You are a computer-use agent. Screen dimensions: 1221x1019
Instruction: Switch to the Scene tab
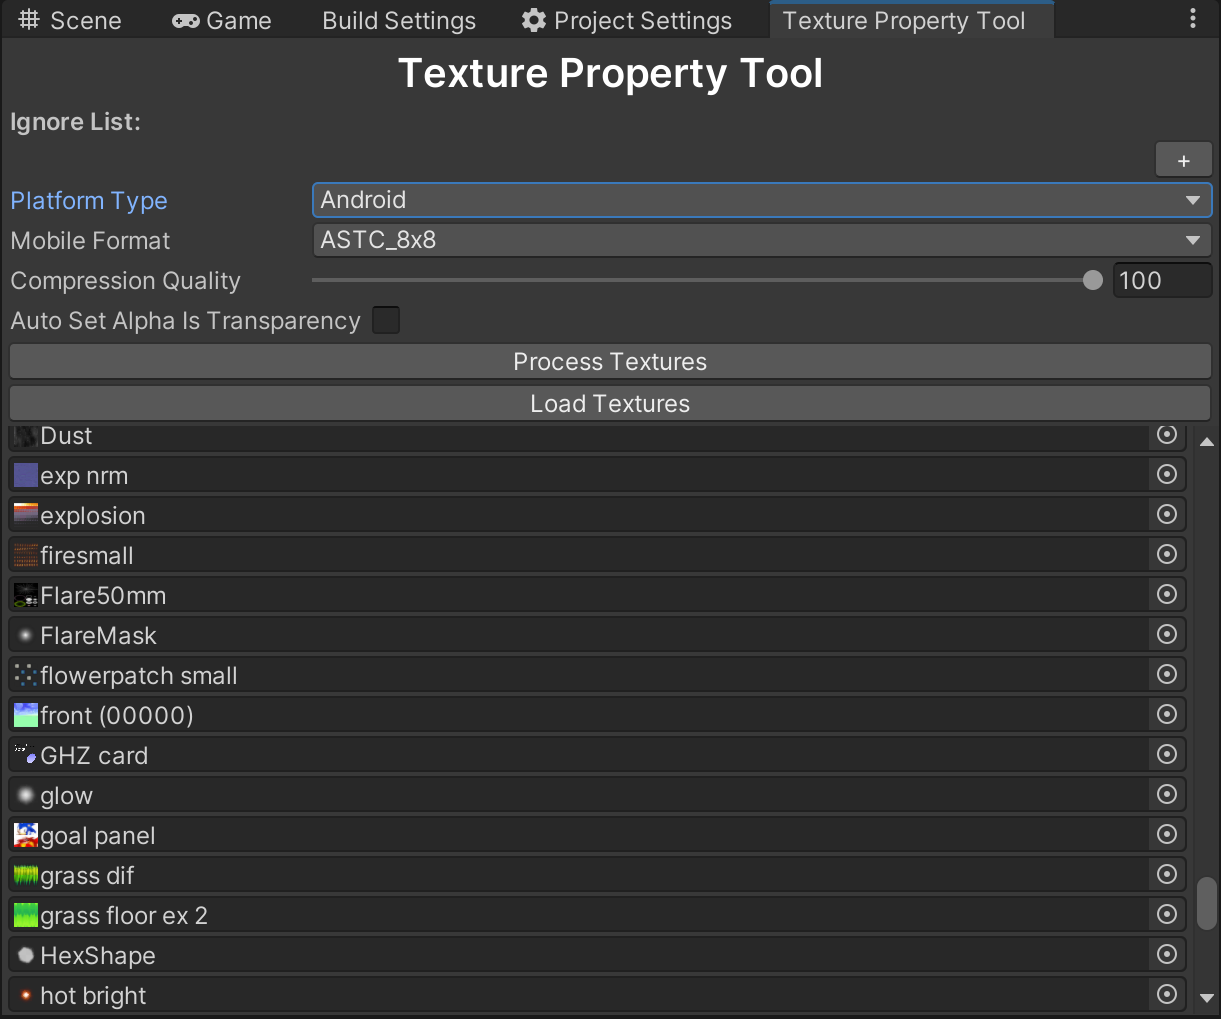pyautogui.click(x=70, y=21)
